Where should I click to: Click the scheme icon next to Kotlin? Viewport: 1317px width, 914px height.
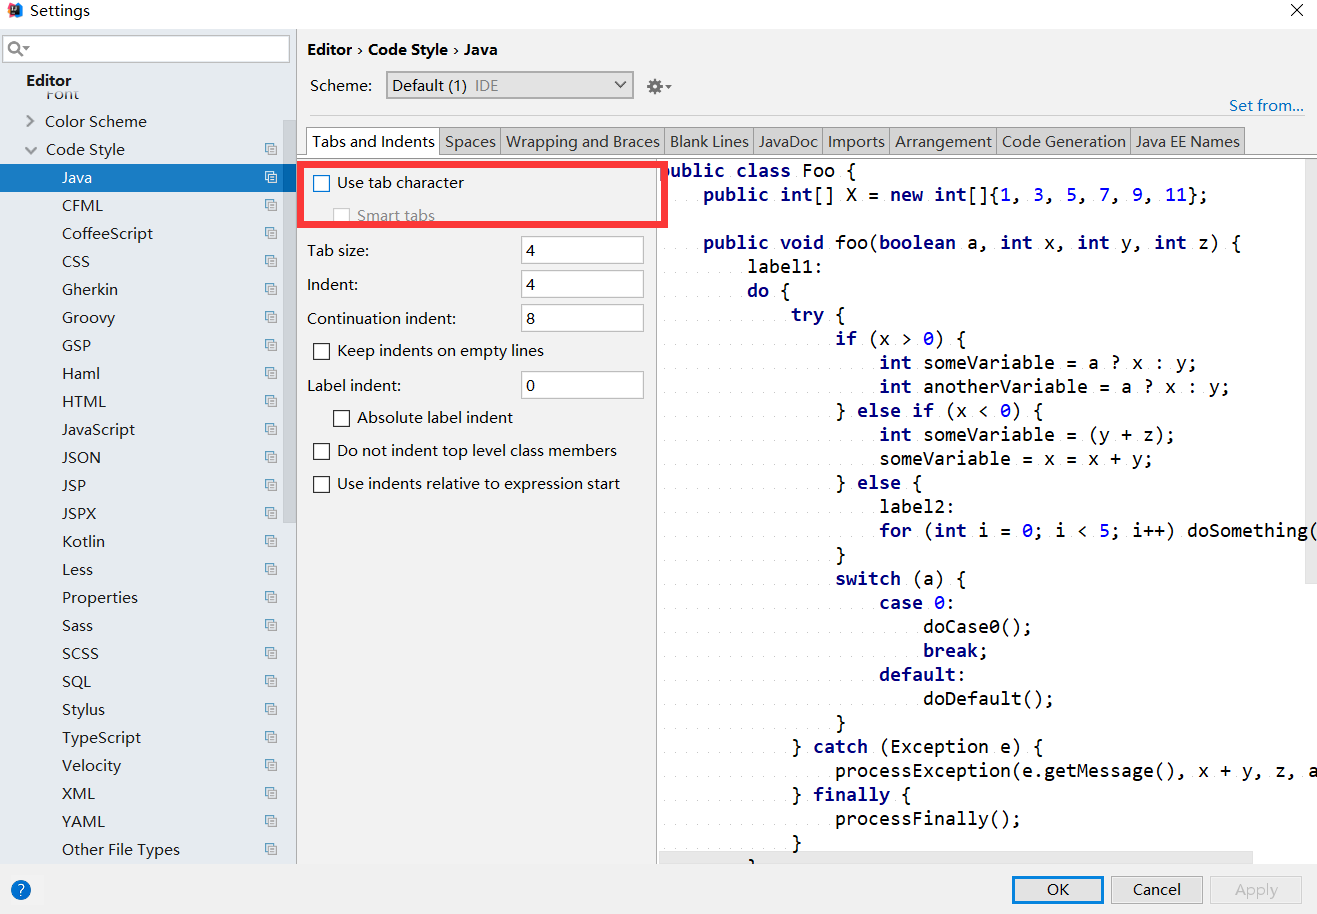tap(271, 541)
